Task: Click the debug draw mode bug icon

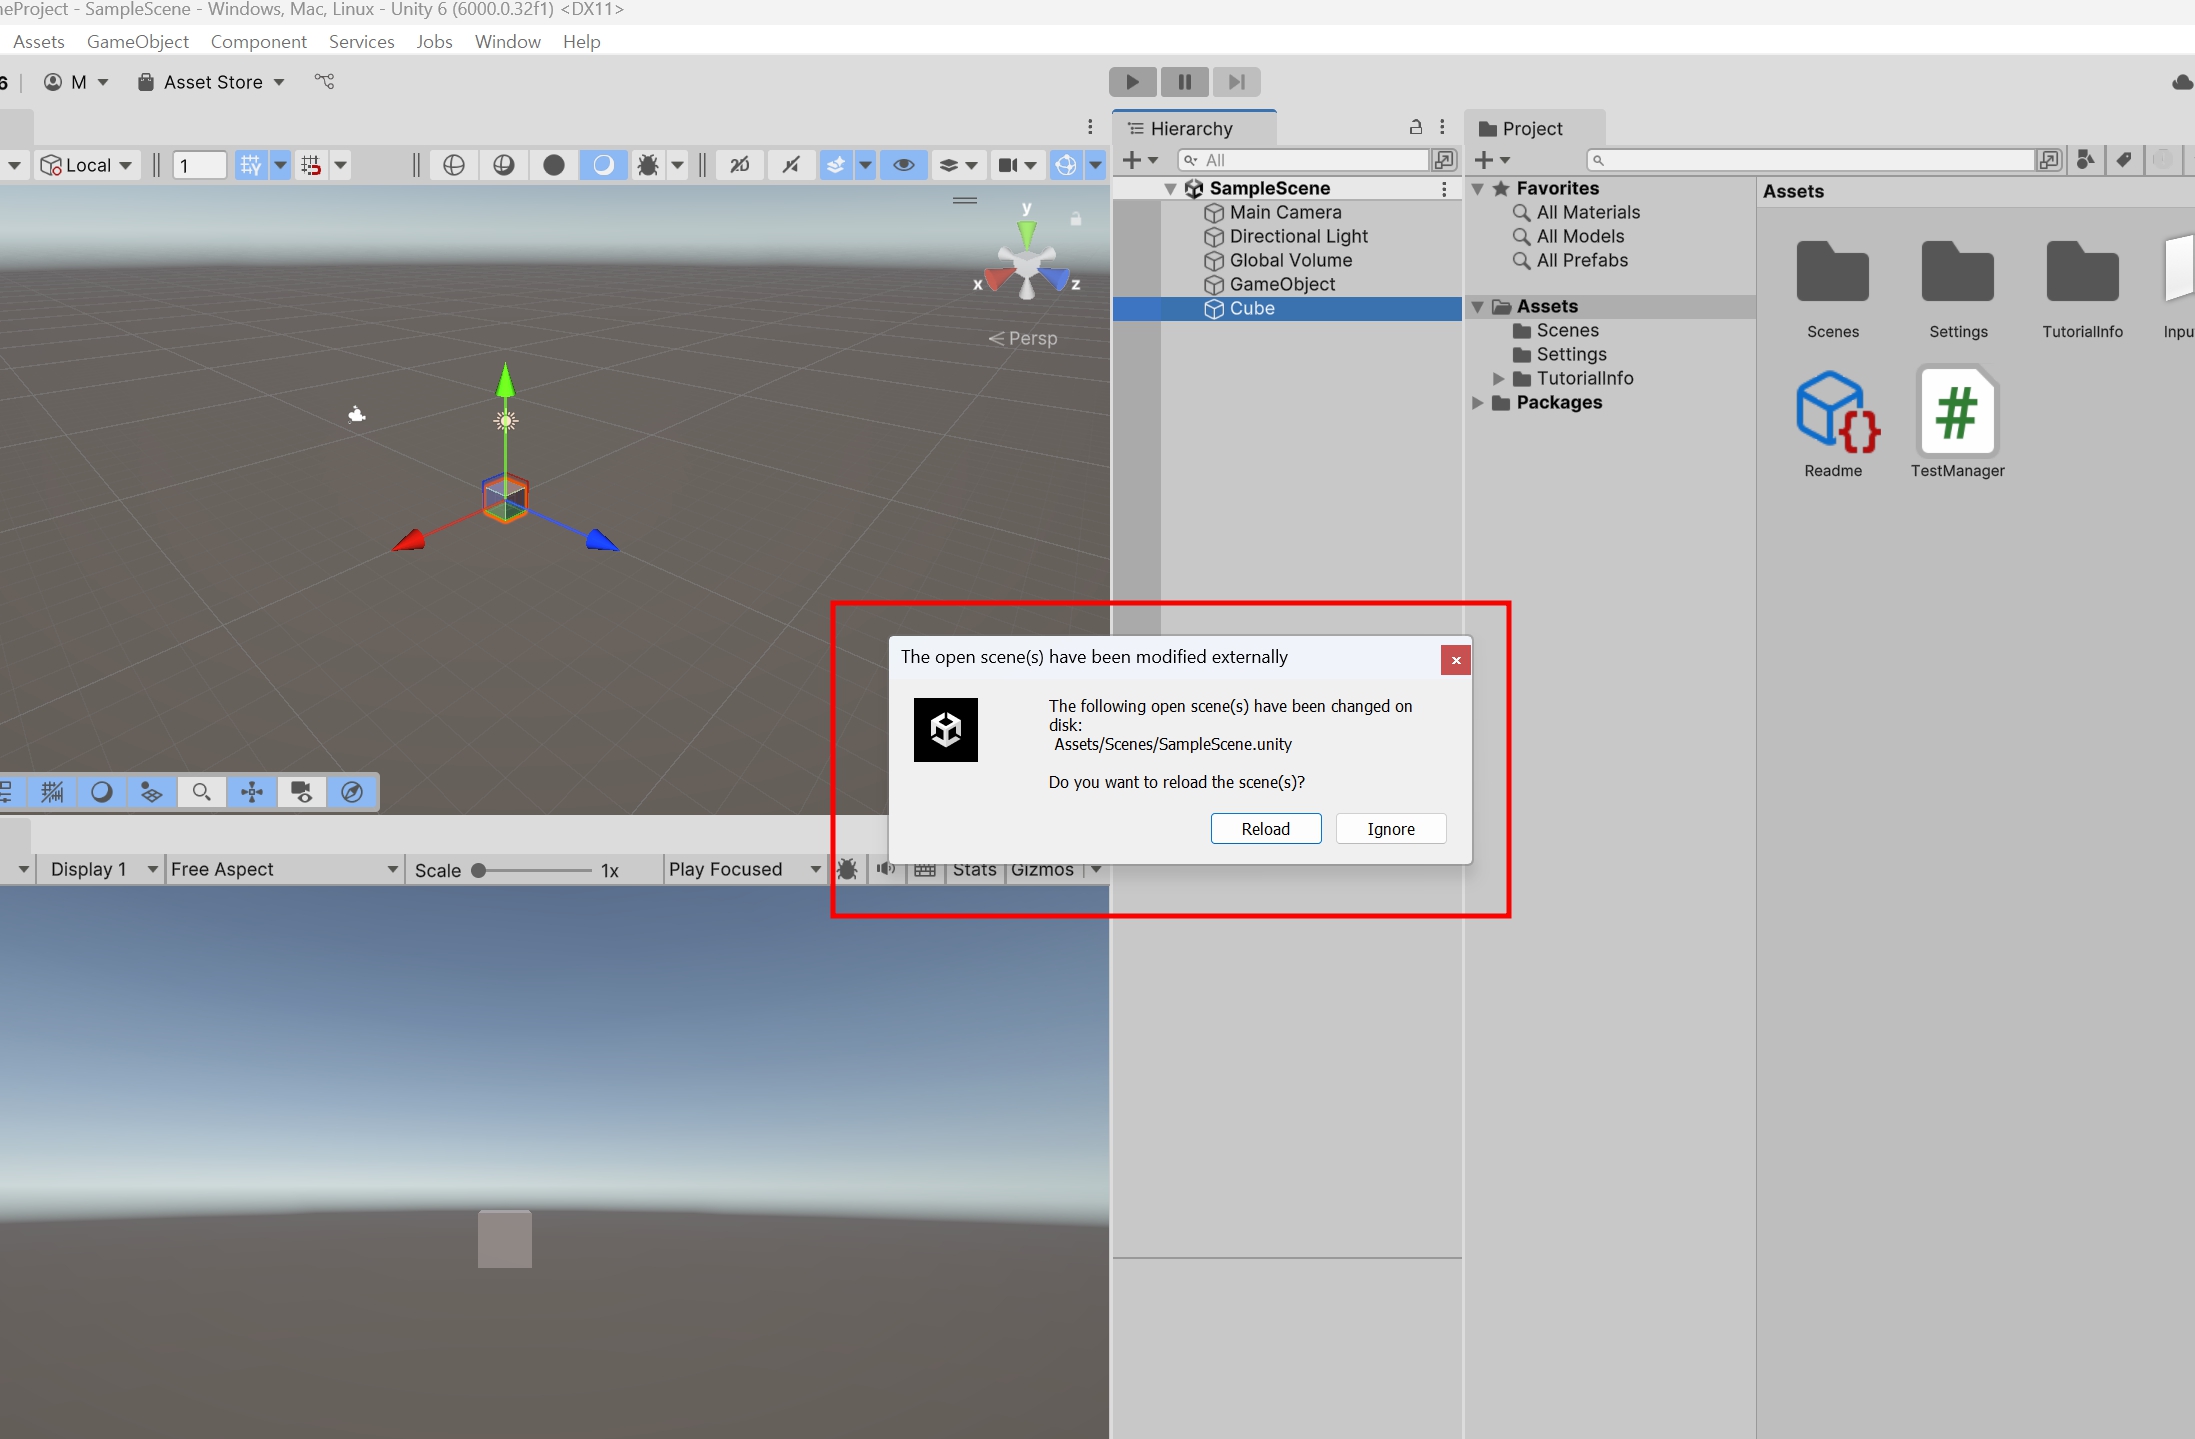Action: (648, 165)
